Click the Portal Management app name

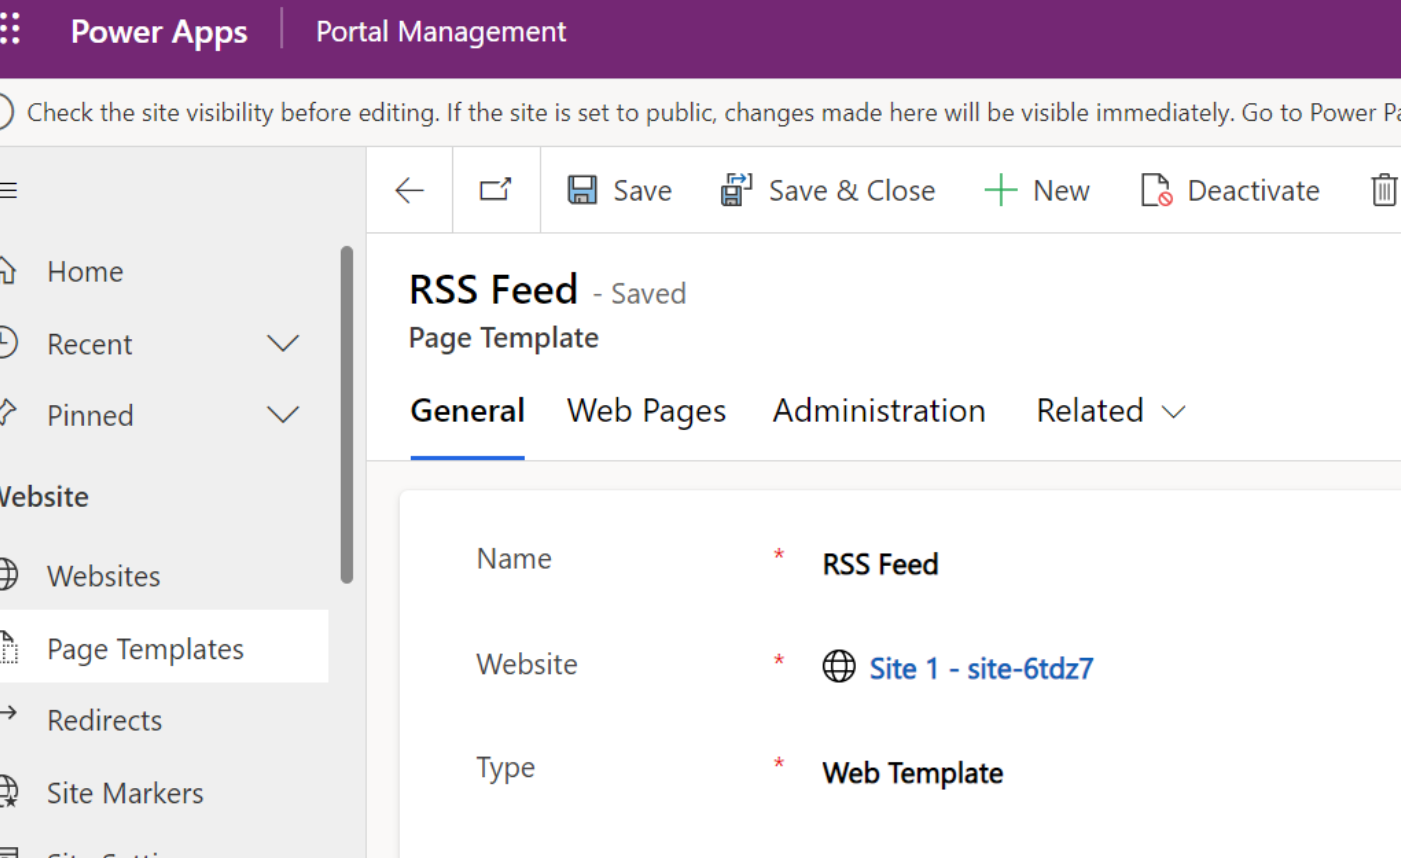[441, 31]
